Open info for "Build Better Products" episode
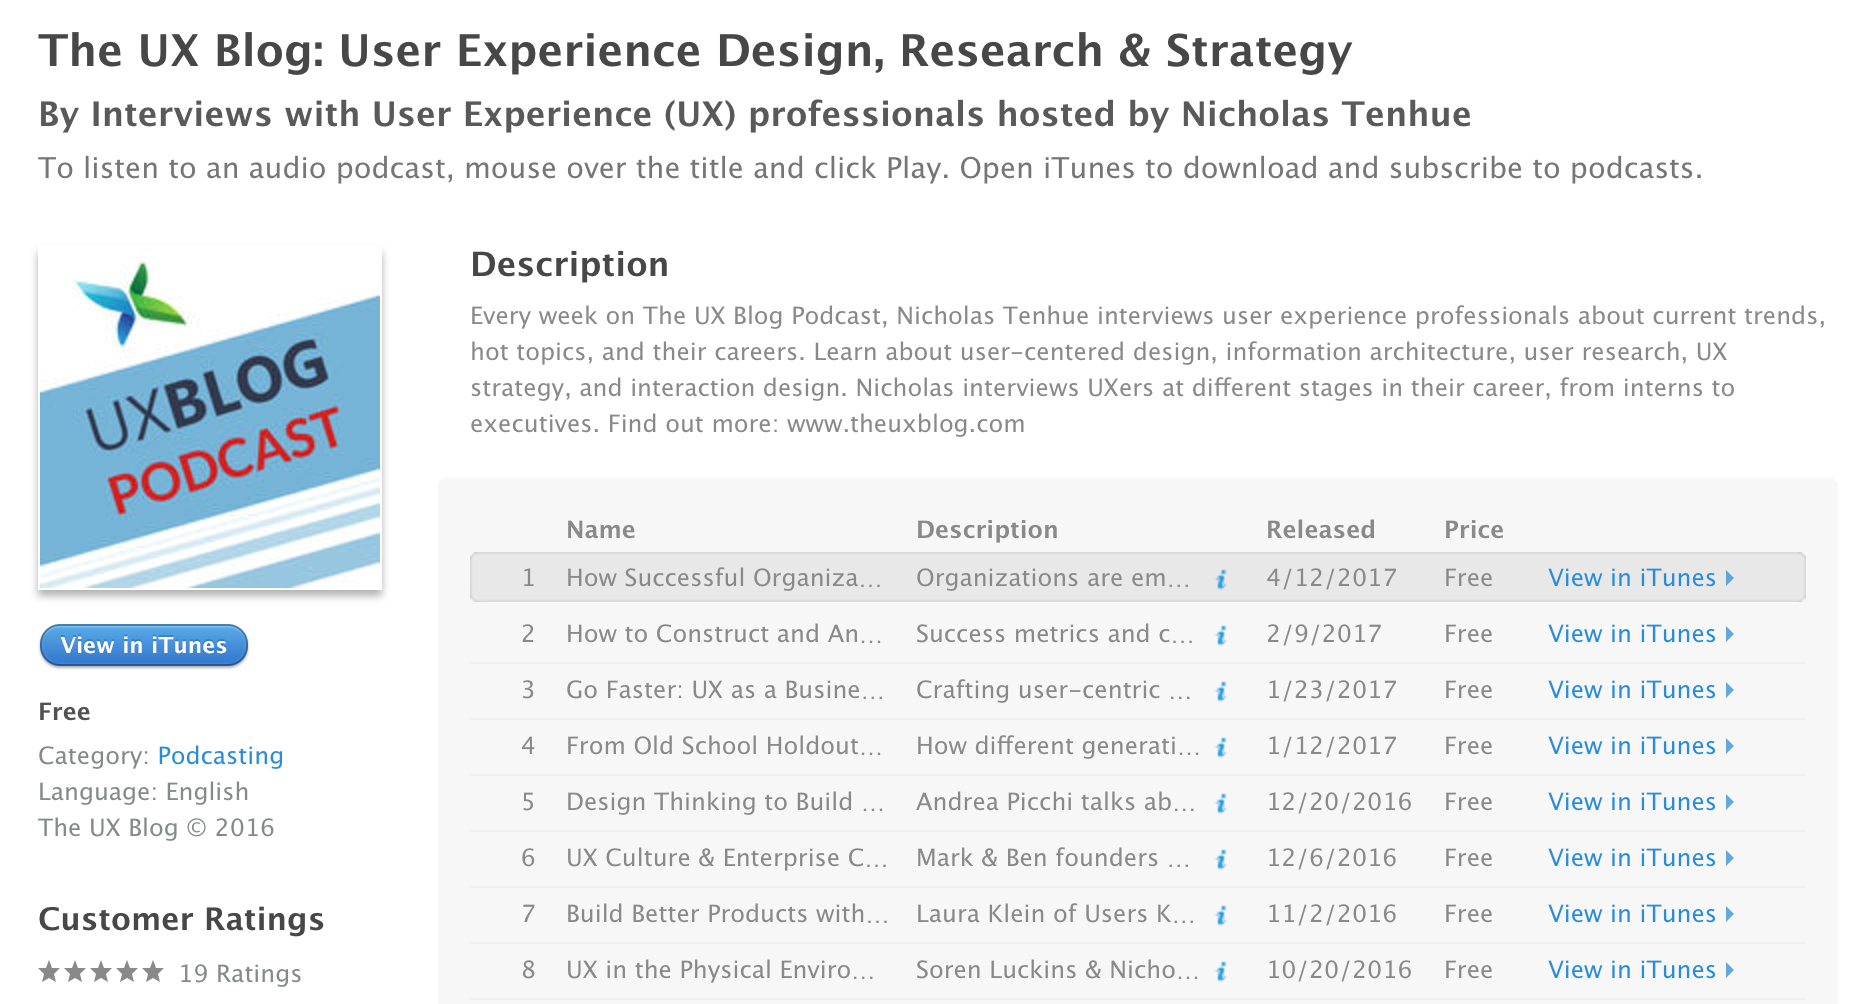Image resolution: width=1854 pixels, height=1004 pixels. click(x=1220, y=913)
